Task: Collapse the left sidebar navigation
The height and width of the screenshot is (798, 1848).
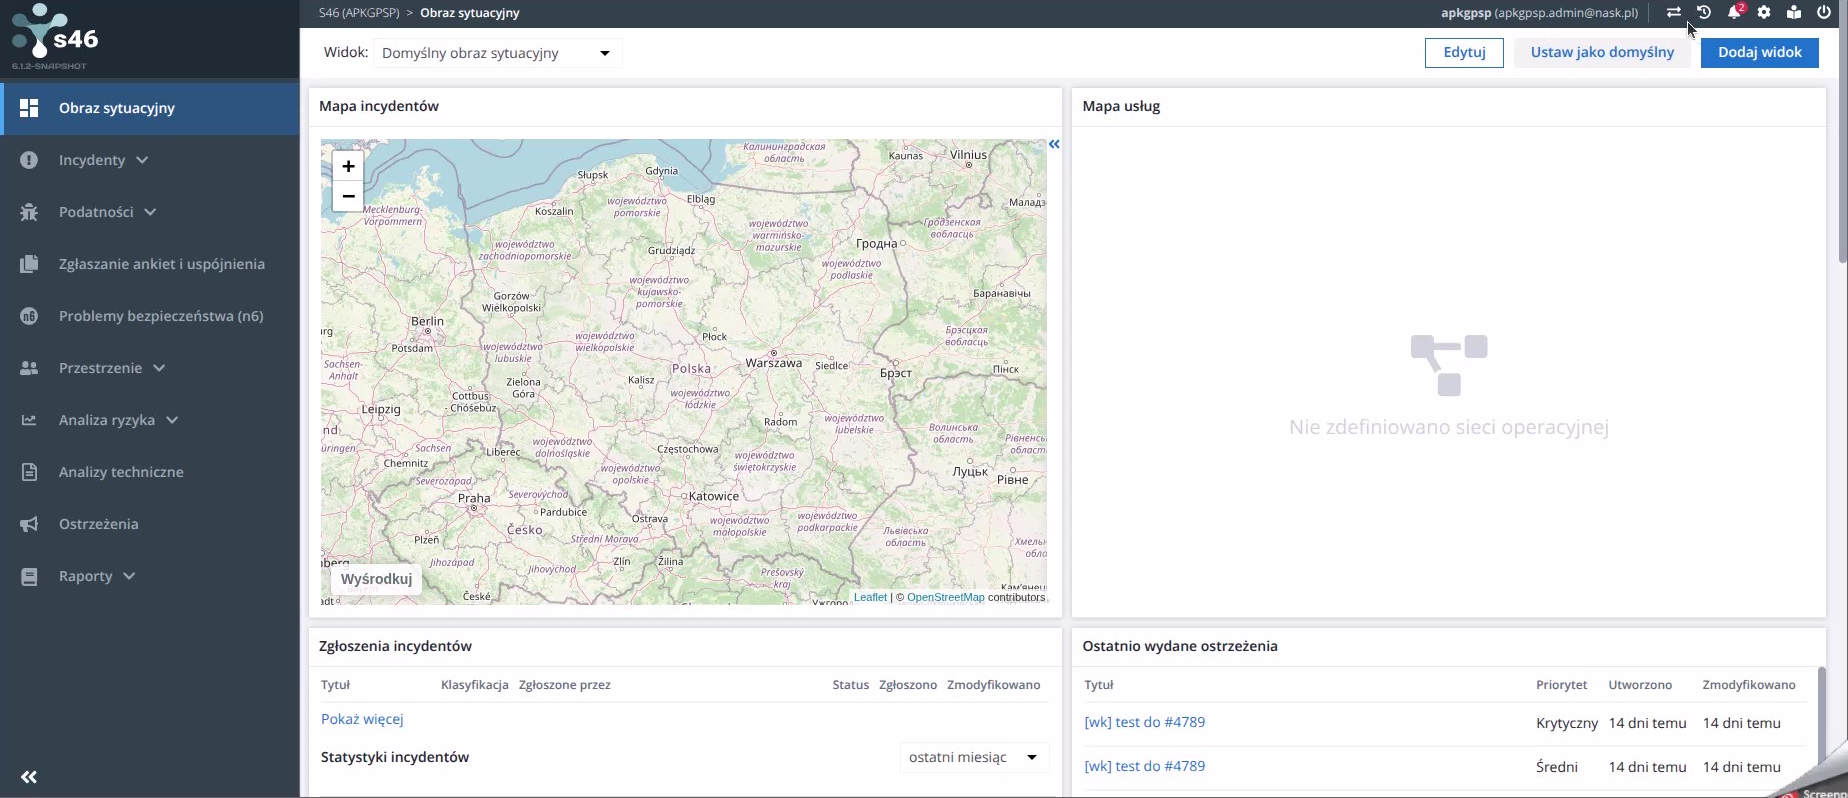Action: (29, 777)
